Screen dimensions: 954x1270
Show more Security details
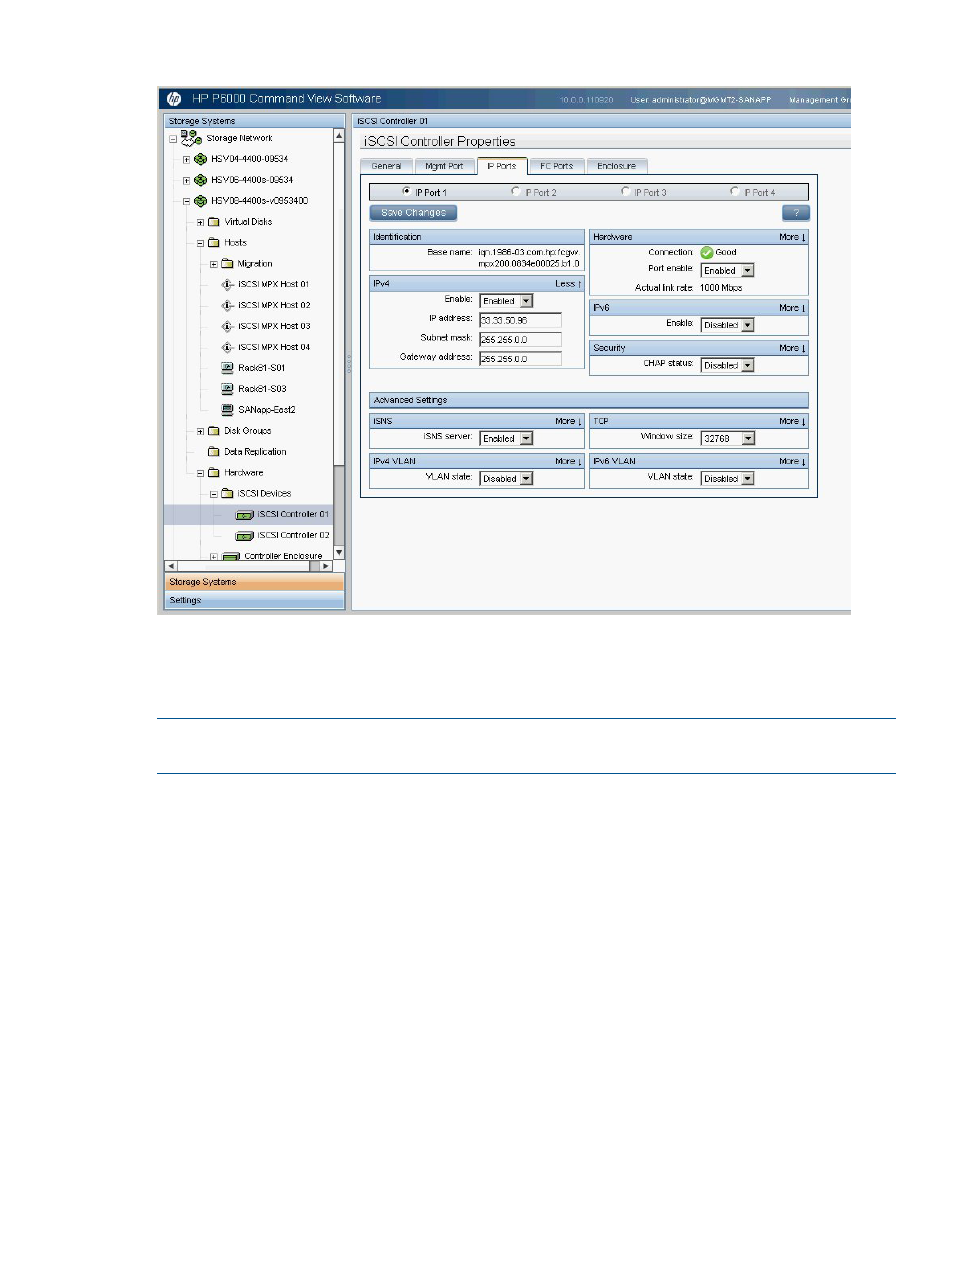(792, 348)
